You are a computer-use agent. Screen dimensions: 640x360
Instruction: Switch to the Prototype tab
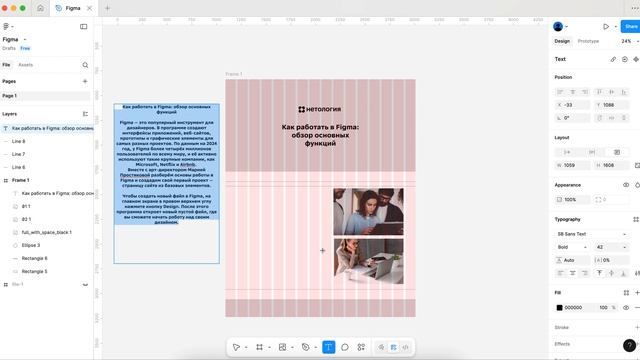[x=588, y=41]
